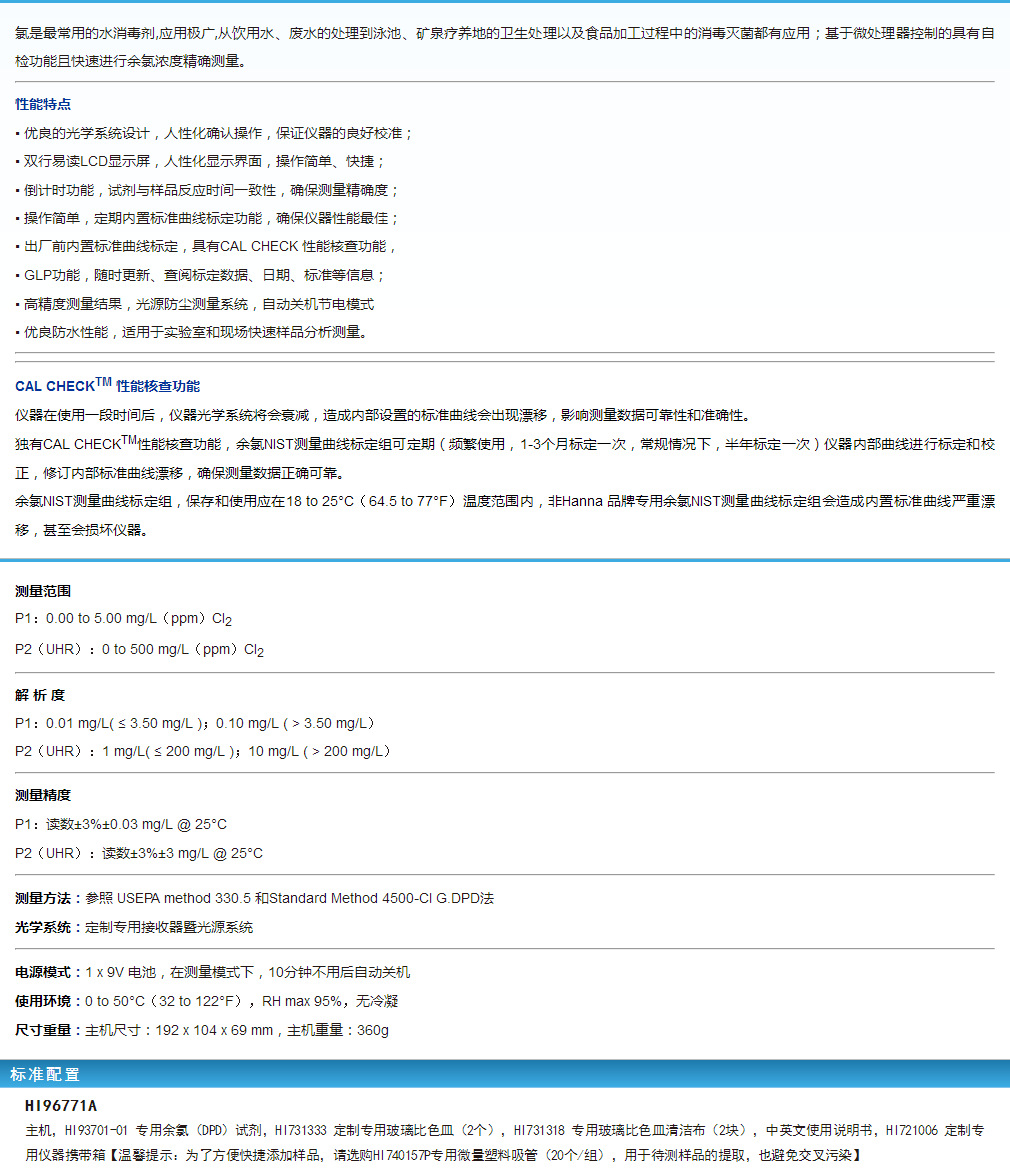Select the 测量范围 heading
Screen dimensions: 1010x1171
coord(43,591)
